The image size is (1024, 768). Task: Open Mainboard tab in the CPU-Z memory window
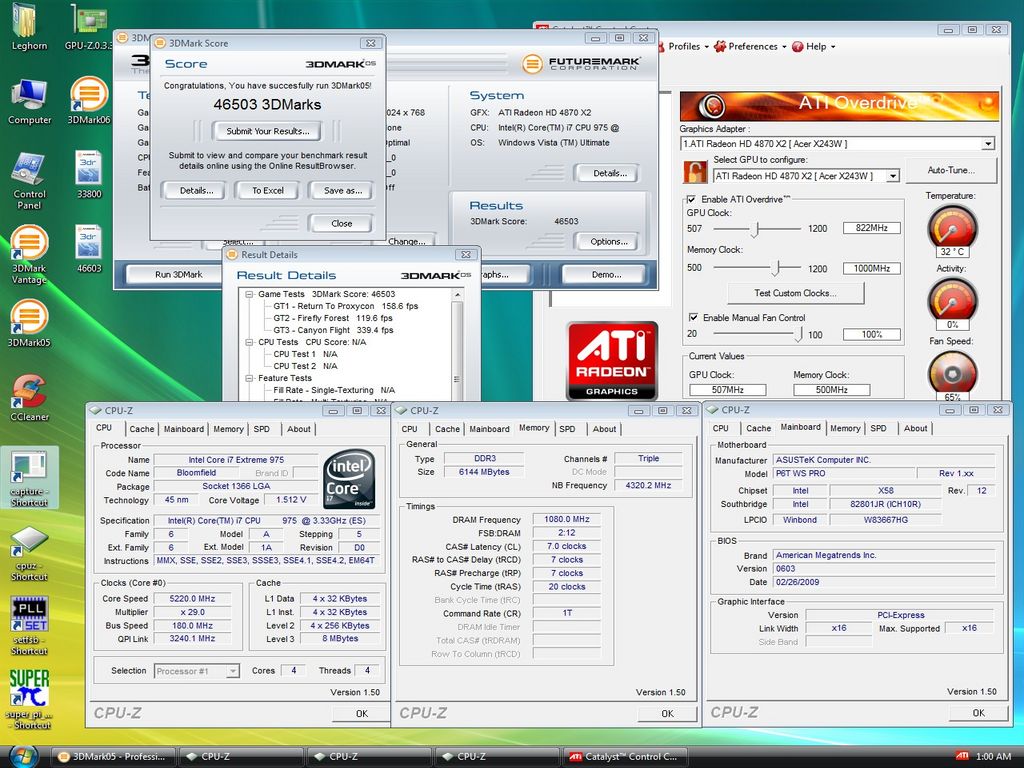pos(489,429)
